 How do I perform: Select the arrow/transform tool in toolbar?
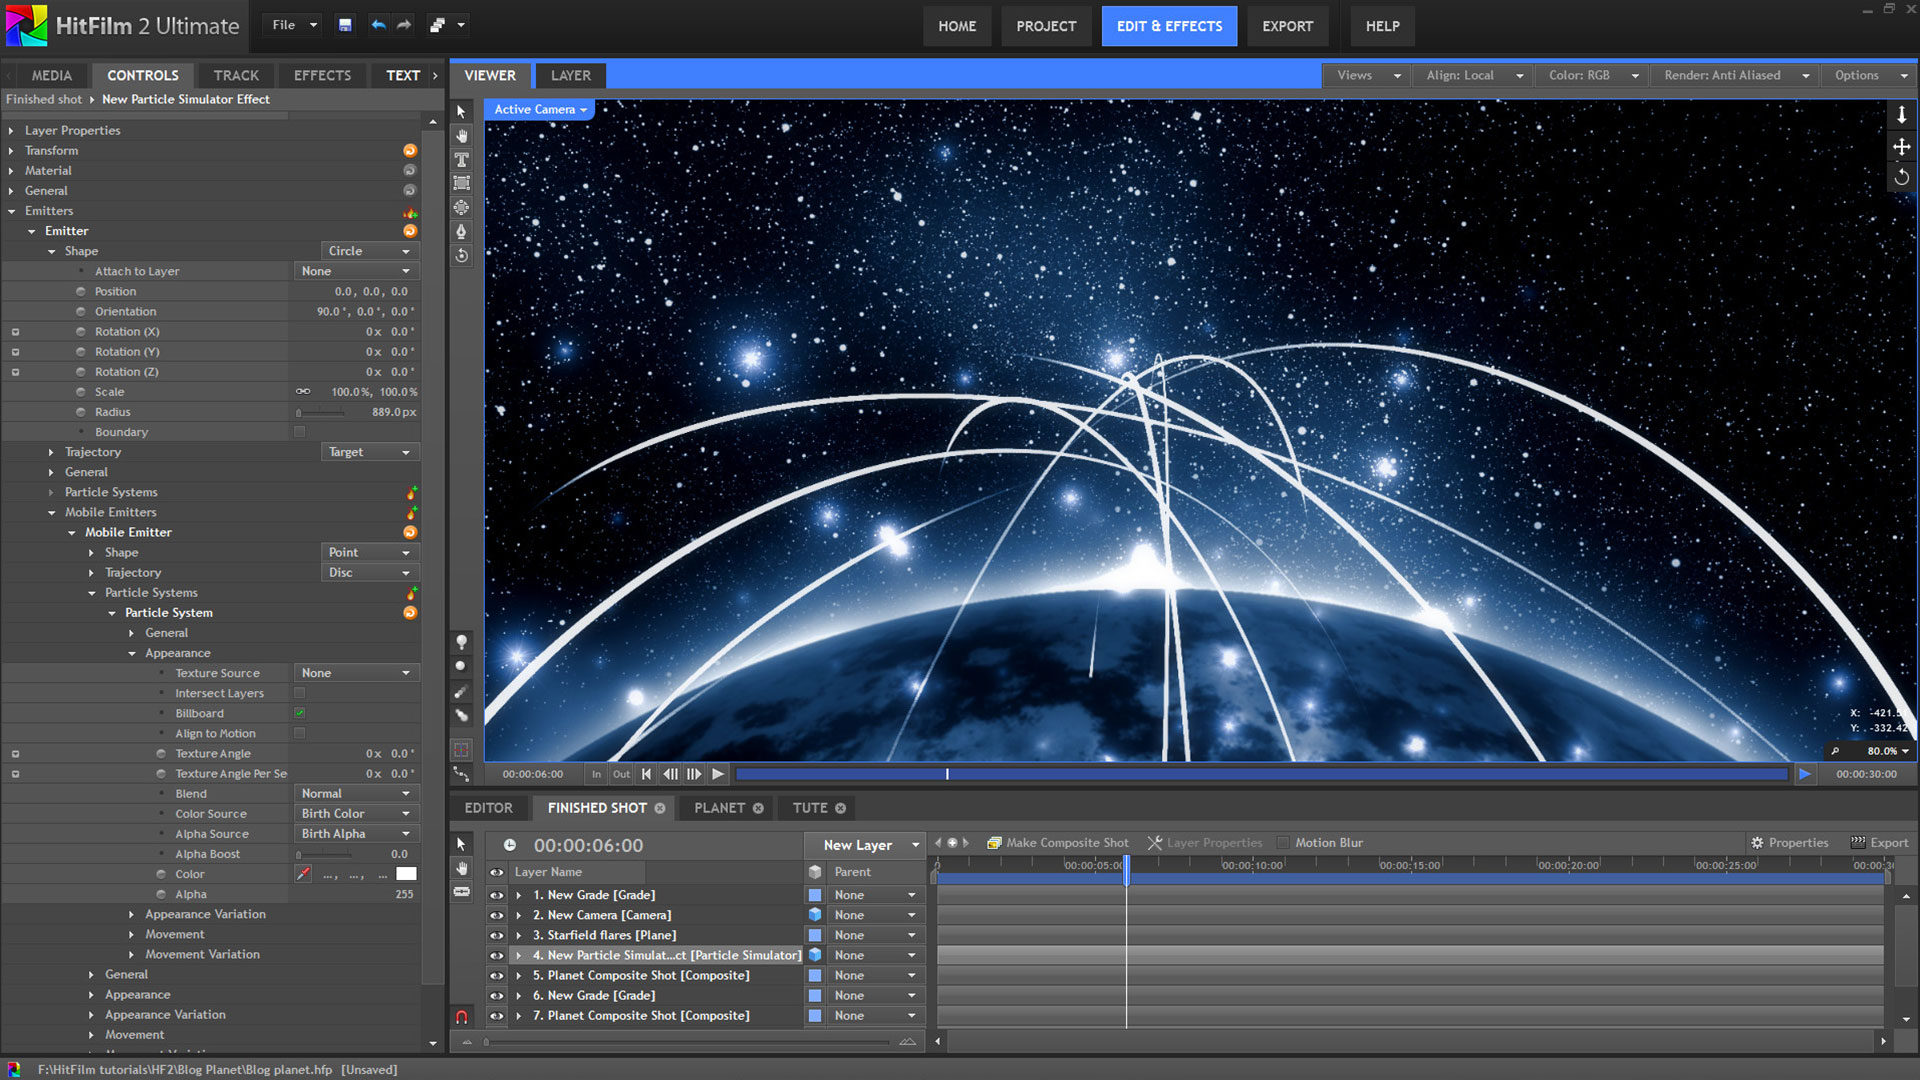tap(460, 112)
